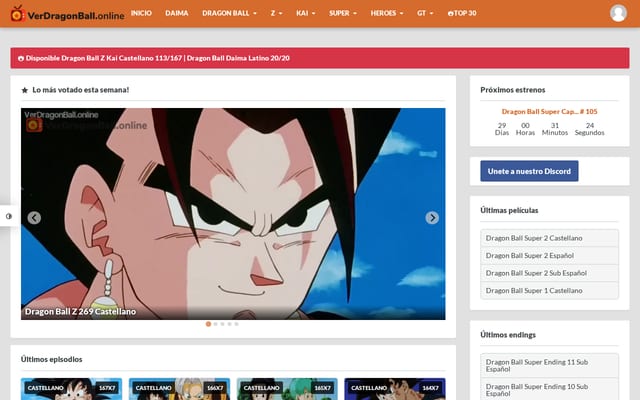Open Dragon Ball Super 2 Castellano movie
Screen dimensions: 640x400
tap(549, 238)
